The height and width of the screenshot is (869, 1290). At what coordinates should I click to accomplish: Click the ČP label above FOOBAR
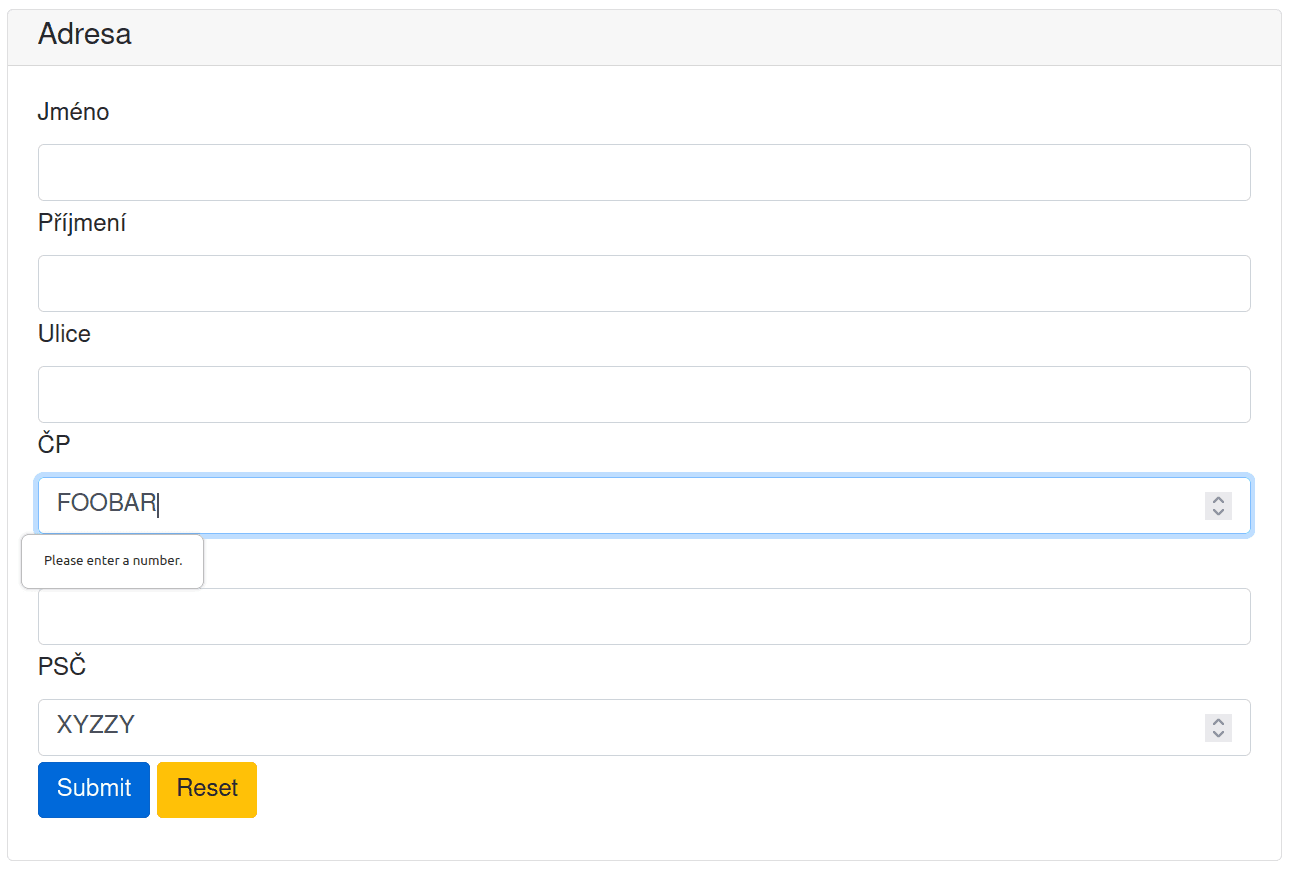(x=54, y=445)
